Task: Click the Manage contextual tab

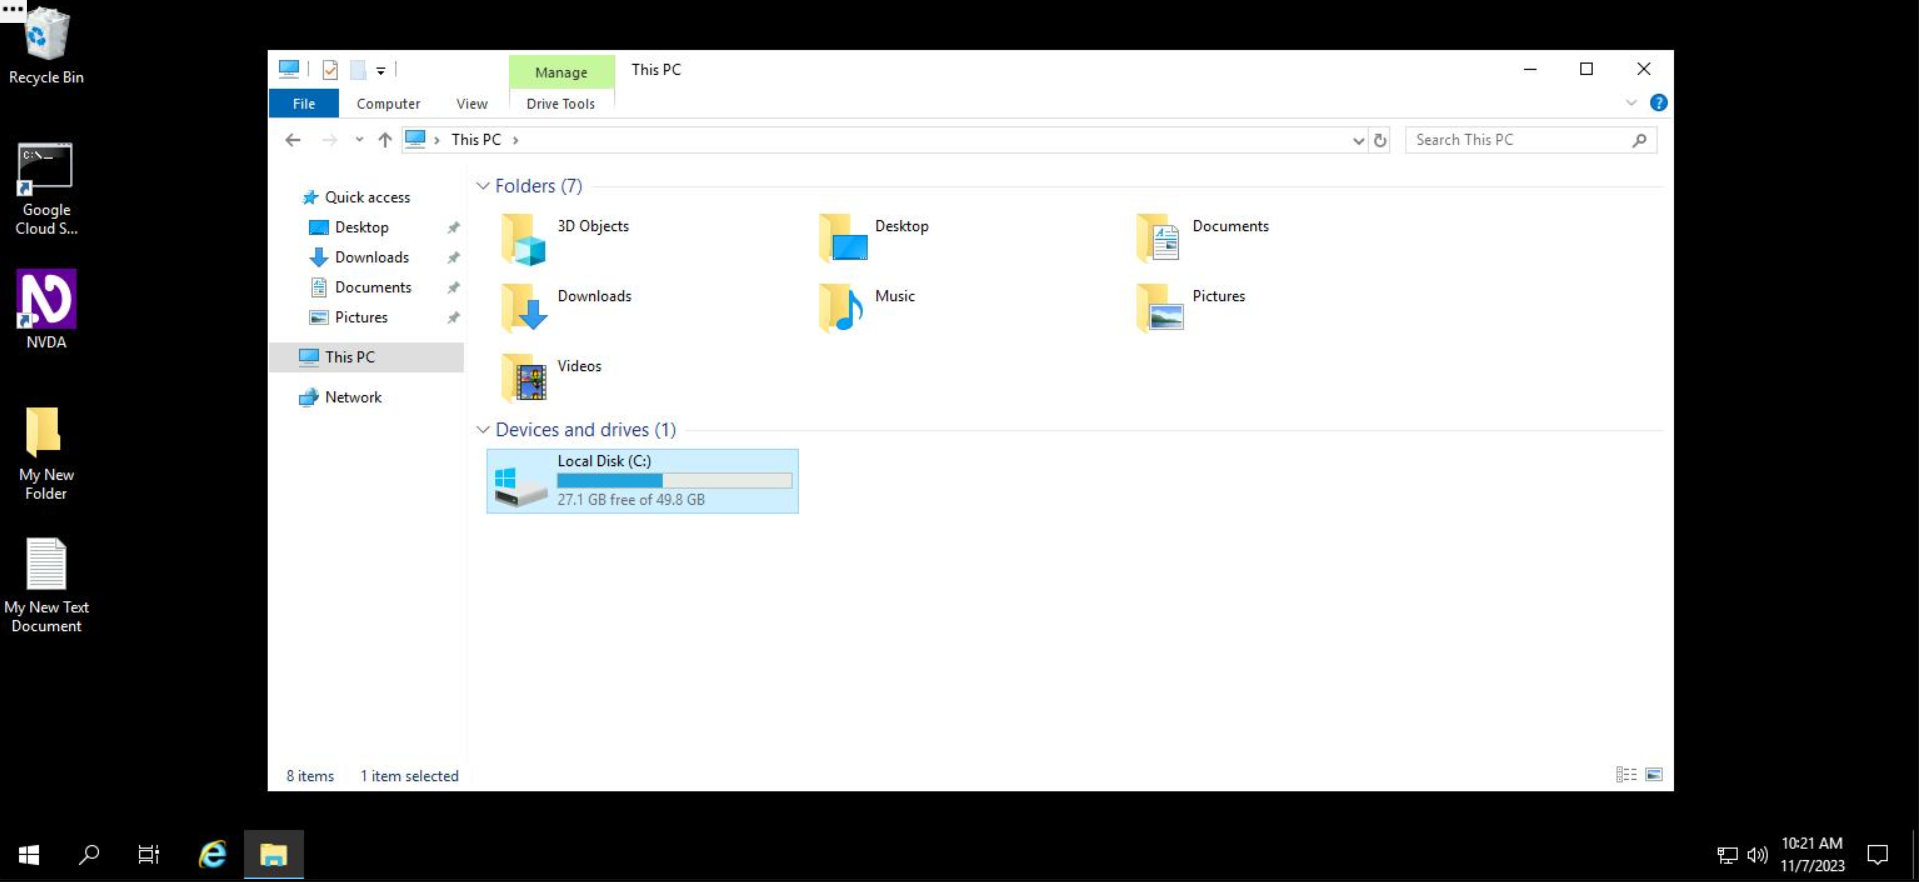Action: point(561,72)
